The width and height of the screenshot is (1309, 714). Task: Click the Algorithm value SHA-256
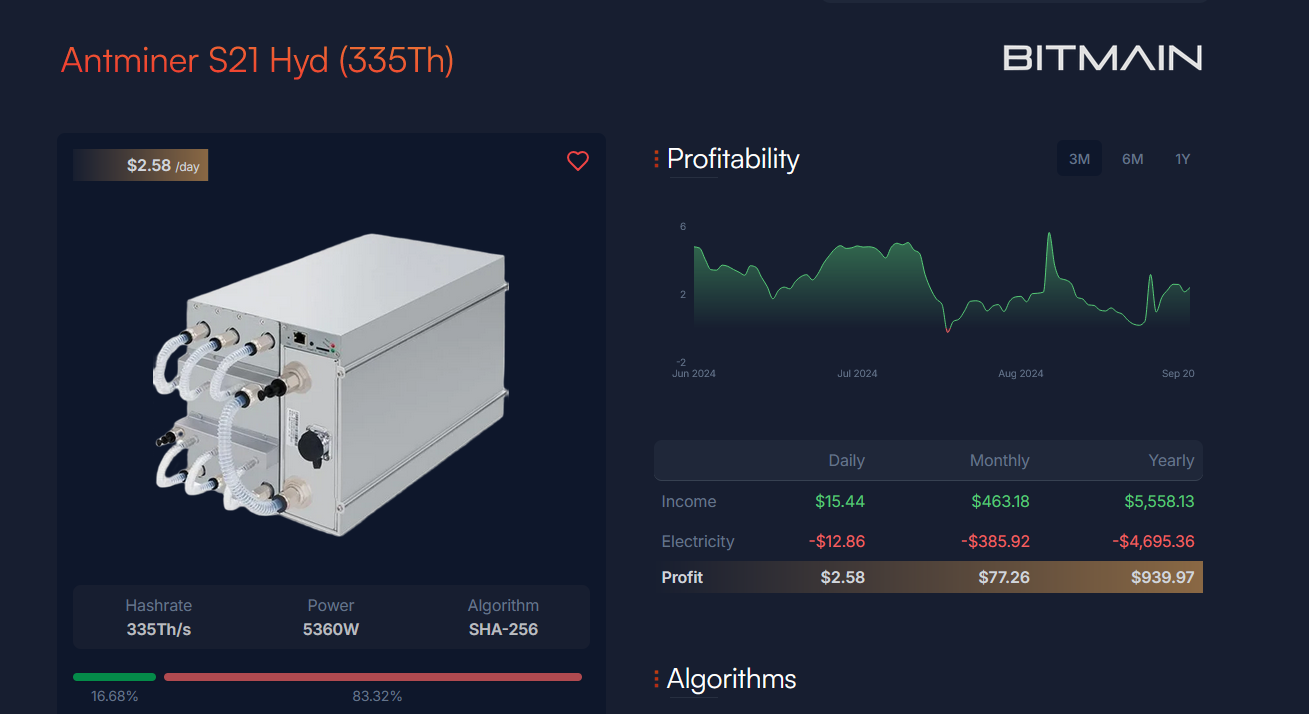pos(503,630)
